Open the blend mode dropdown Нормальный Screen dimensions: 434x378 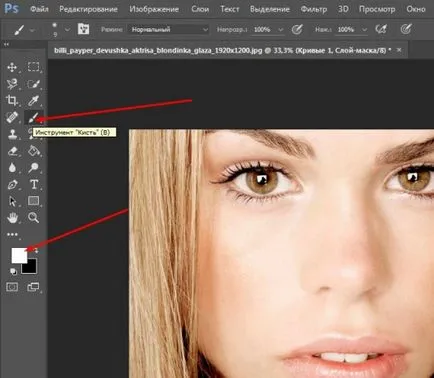click(169, 30)
